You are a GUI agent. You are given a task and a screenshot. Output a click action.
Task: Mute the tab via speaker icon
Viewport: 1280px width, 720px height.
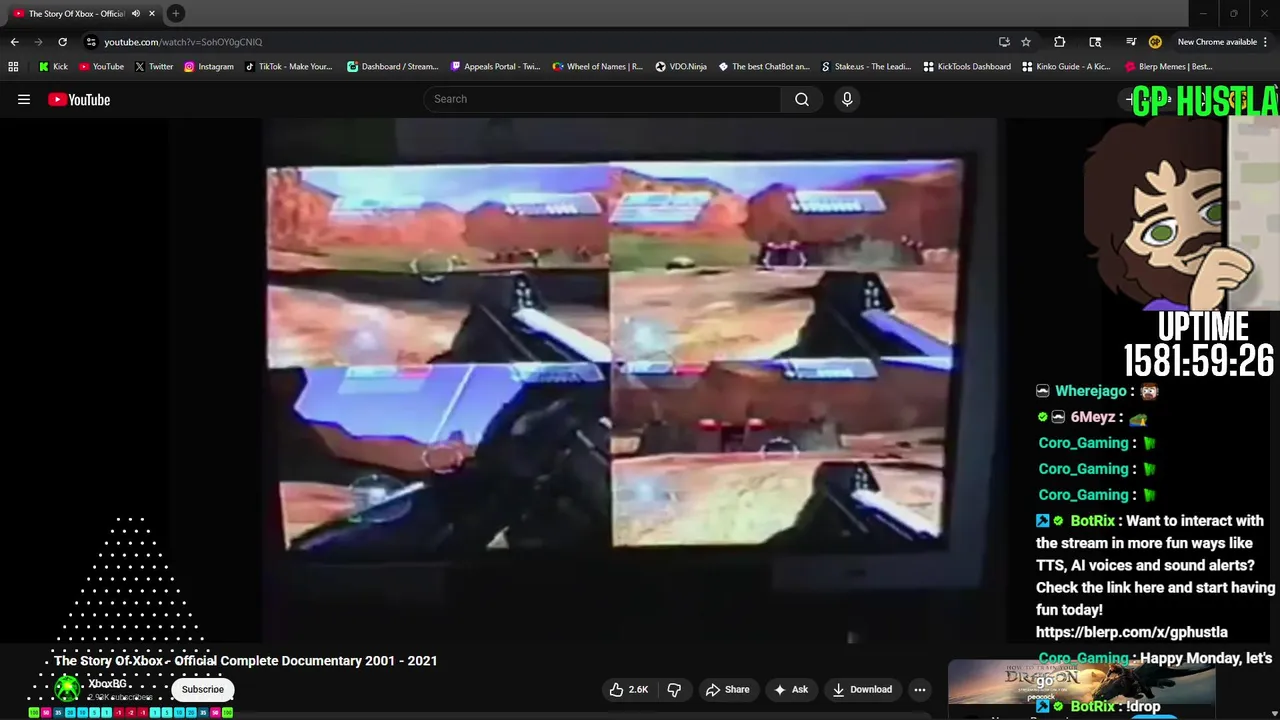click(x=136, y=14)
